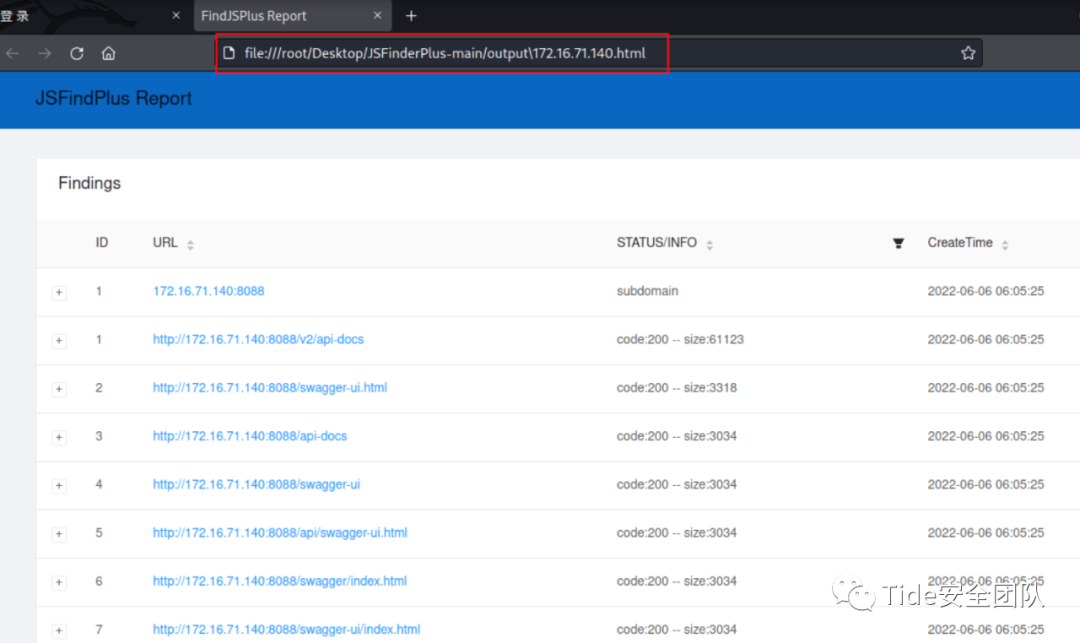Switch to the FindJSPlus Report tab
Viewport: 1080px width, 643px height.
point(254,16)
